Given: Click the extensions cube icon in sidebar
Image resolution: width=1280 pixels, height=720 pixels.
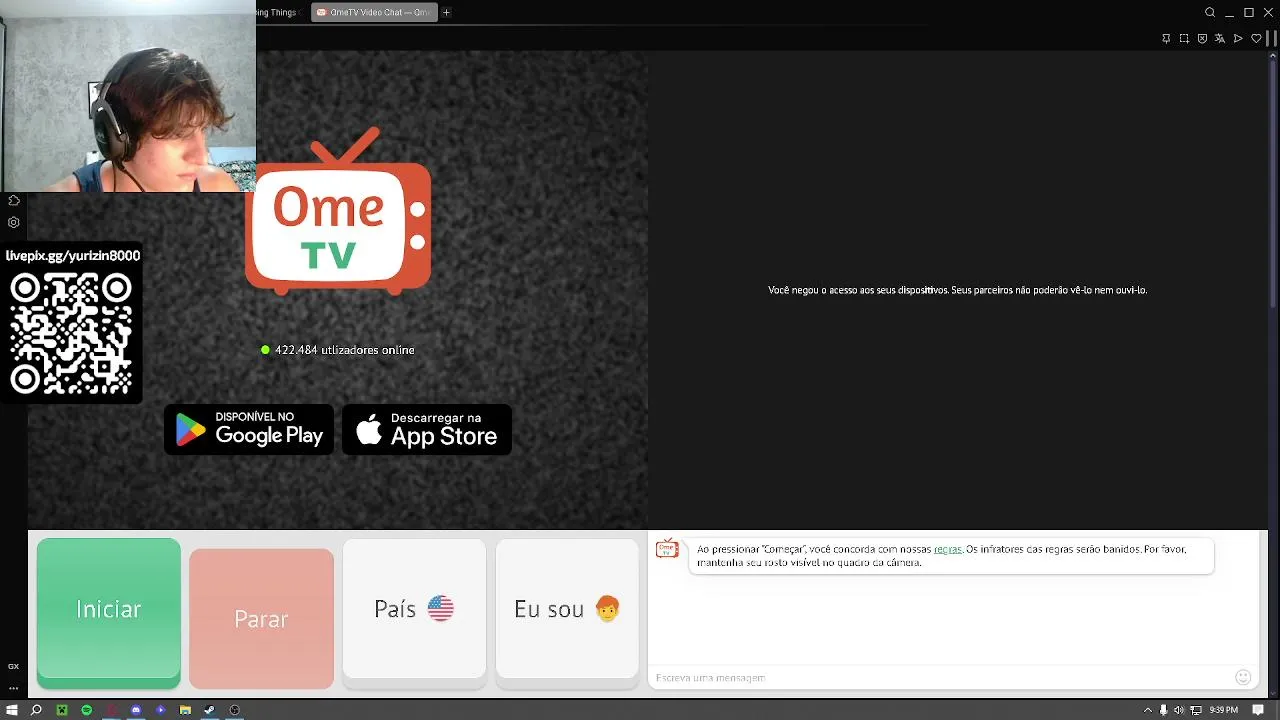Looking at the screenshot, I should (13, 201).
